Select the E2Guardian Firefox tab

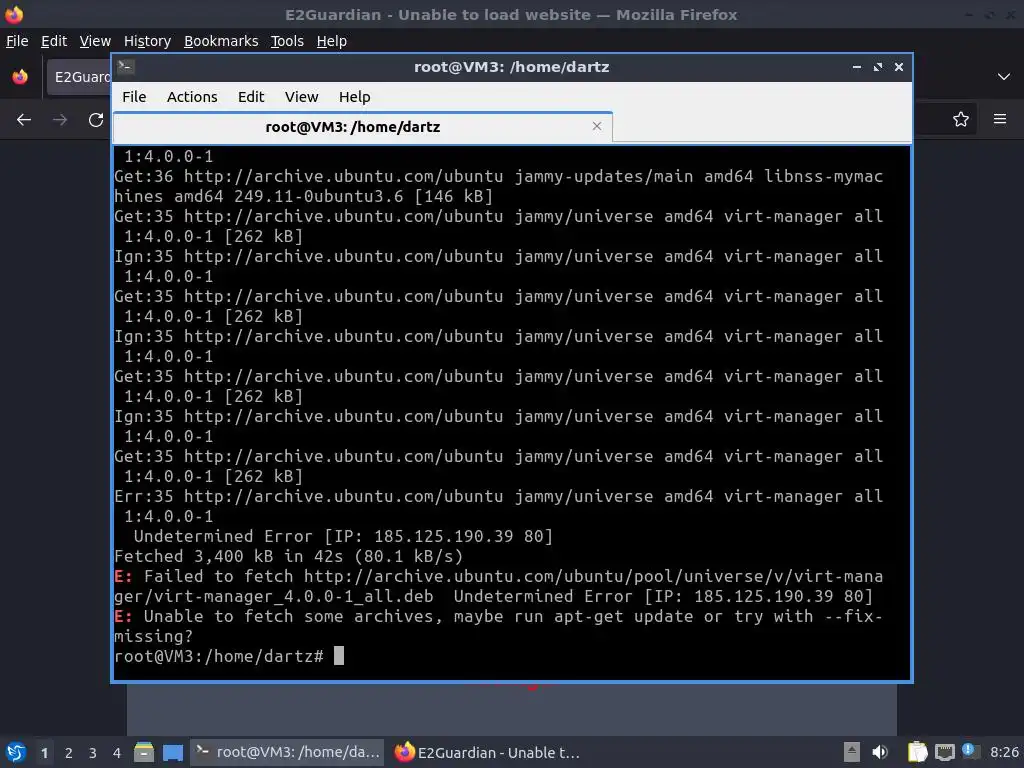tap(78, 77)
